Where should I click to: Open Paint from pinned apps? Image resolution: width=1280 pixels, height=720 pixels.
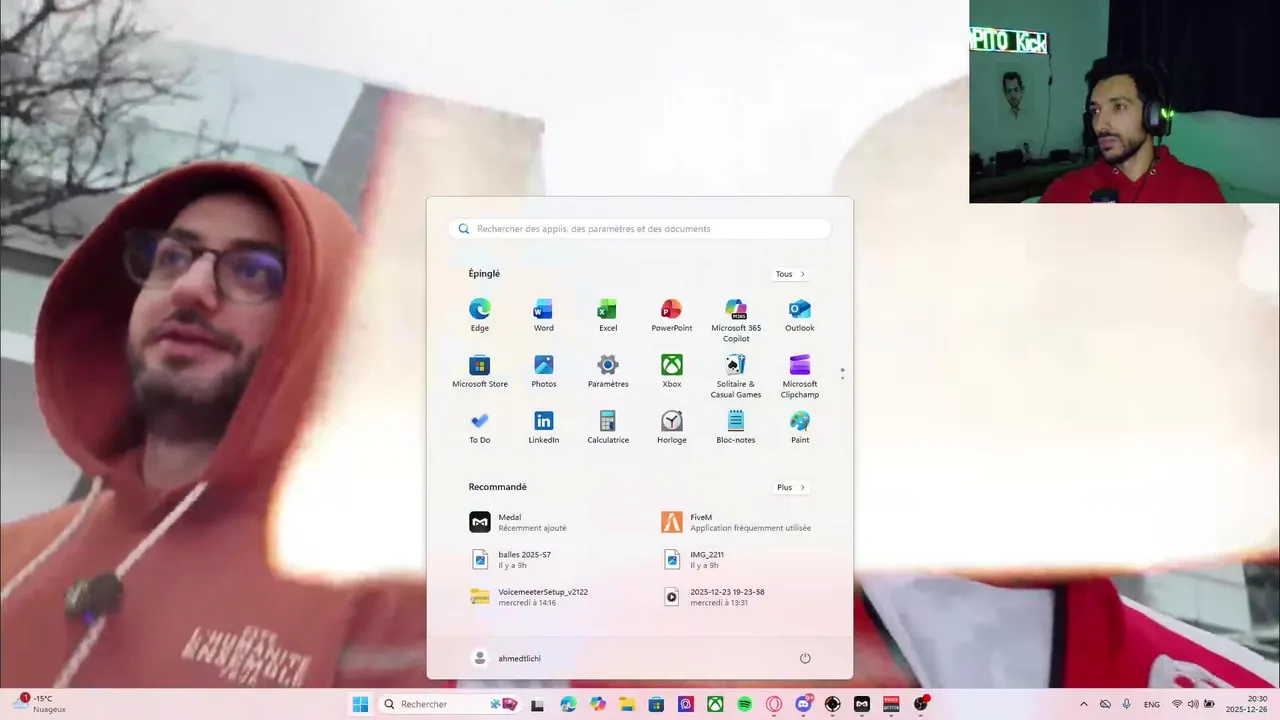click(800, 427)
